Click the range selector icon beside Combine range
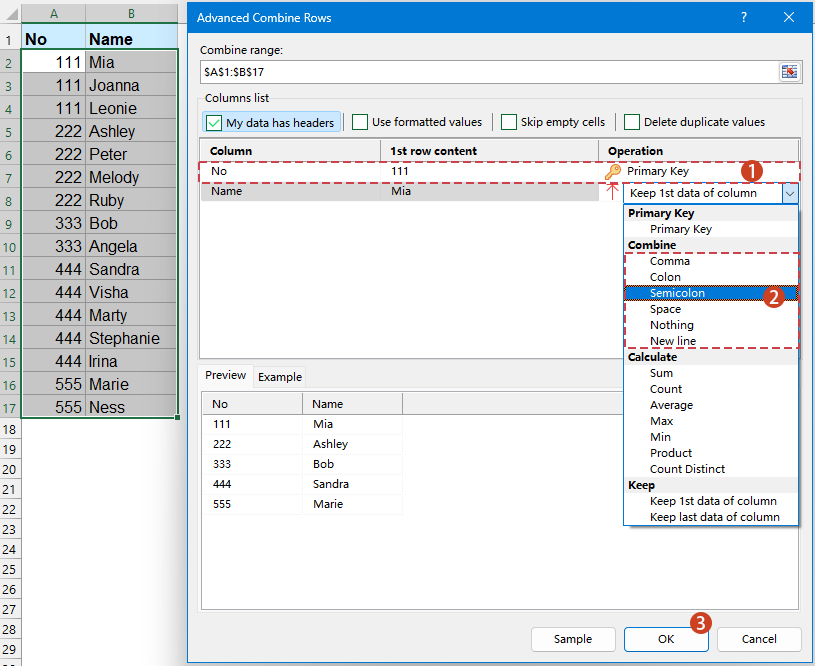The image size is (815, 666). coord(789,72)
